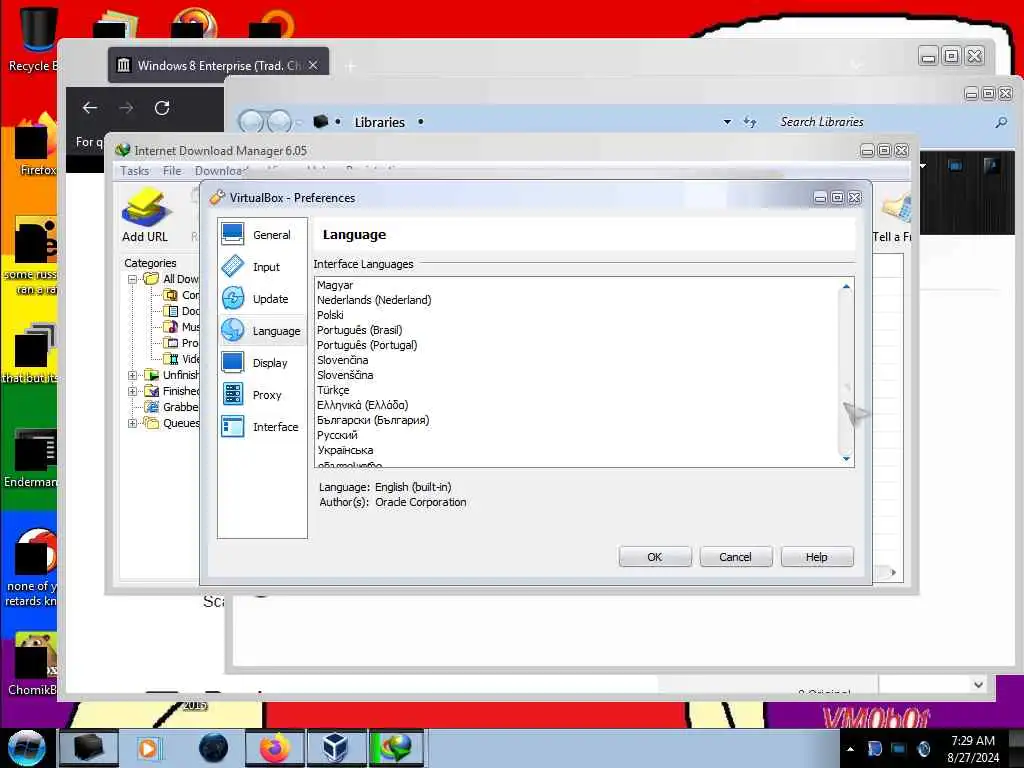
Task: Open the Display preferences section
Action: tap(262, 362)
